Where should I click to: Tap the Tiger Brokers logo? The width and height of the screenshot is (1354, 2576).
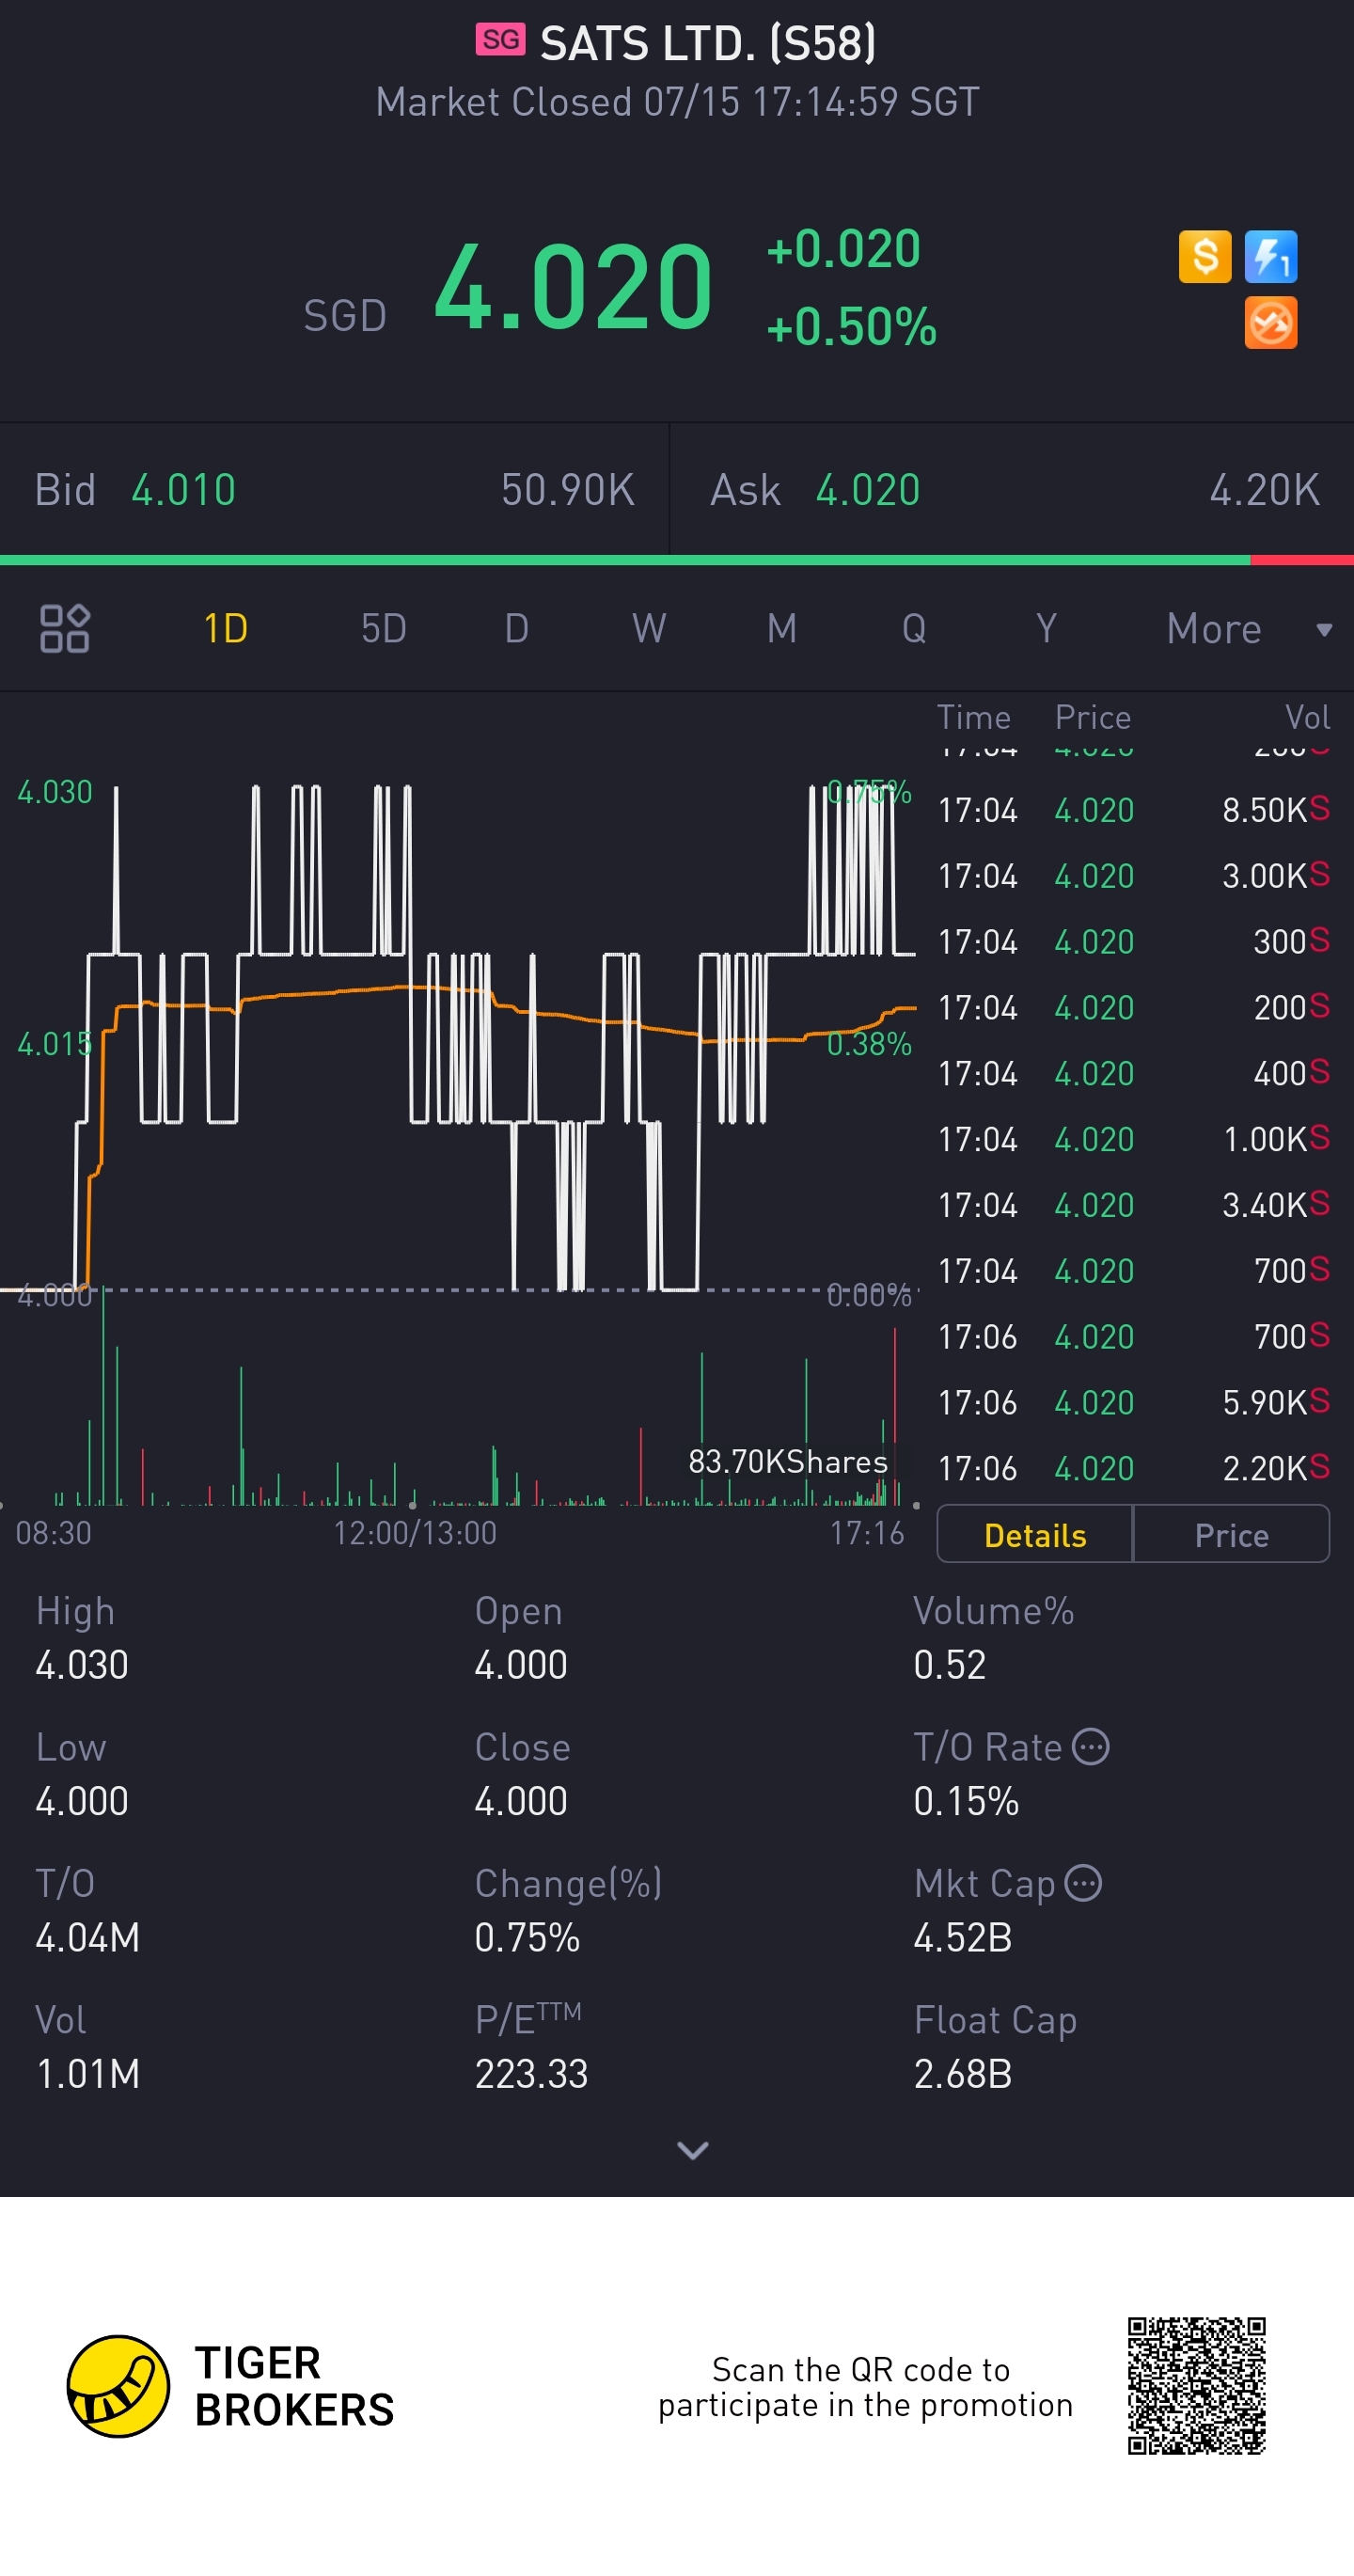231,2386
